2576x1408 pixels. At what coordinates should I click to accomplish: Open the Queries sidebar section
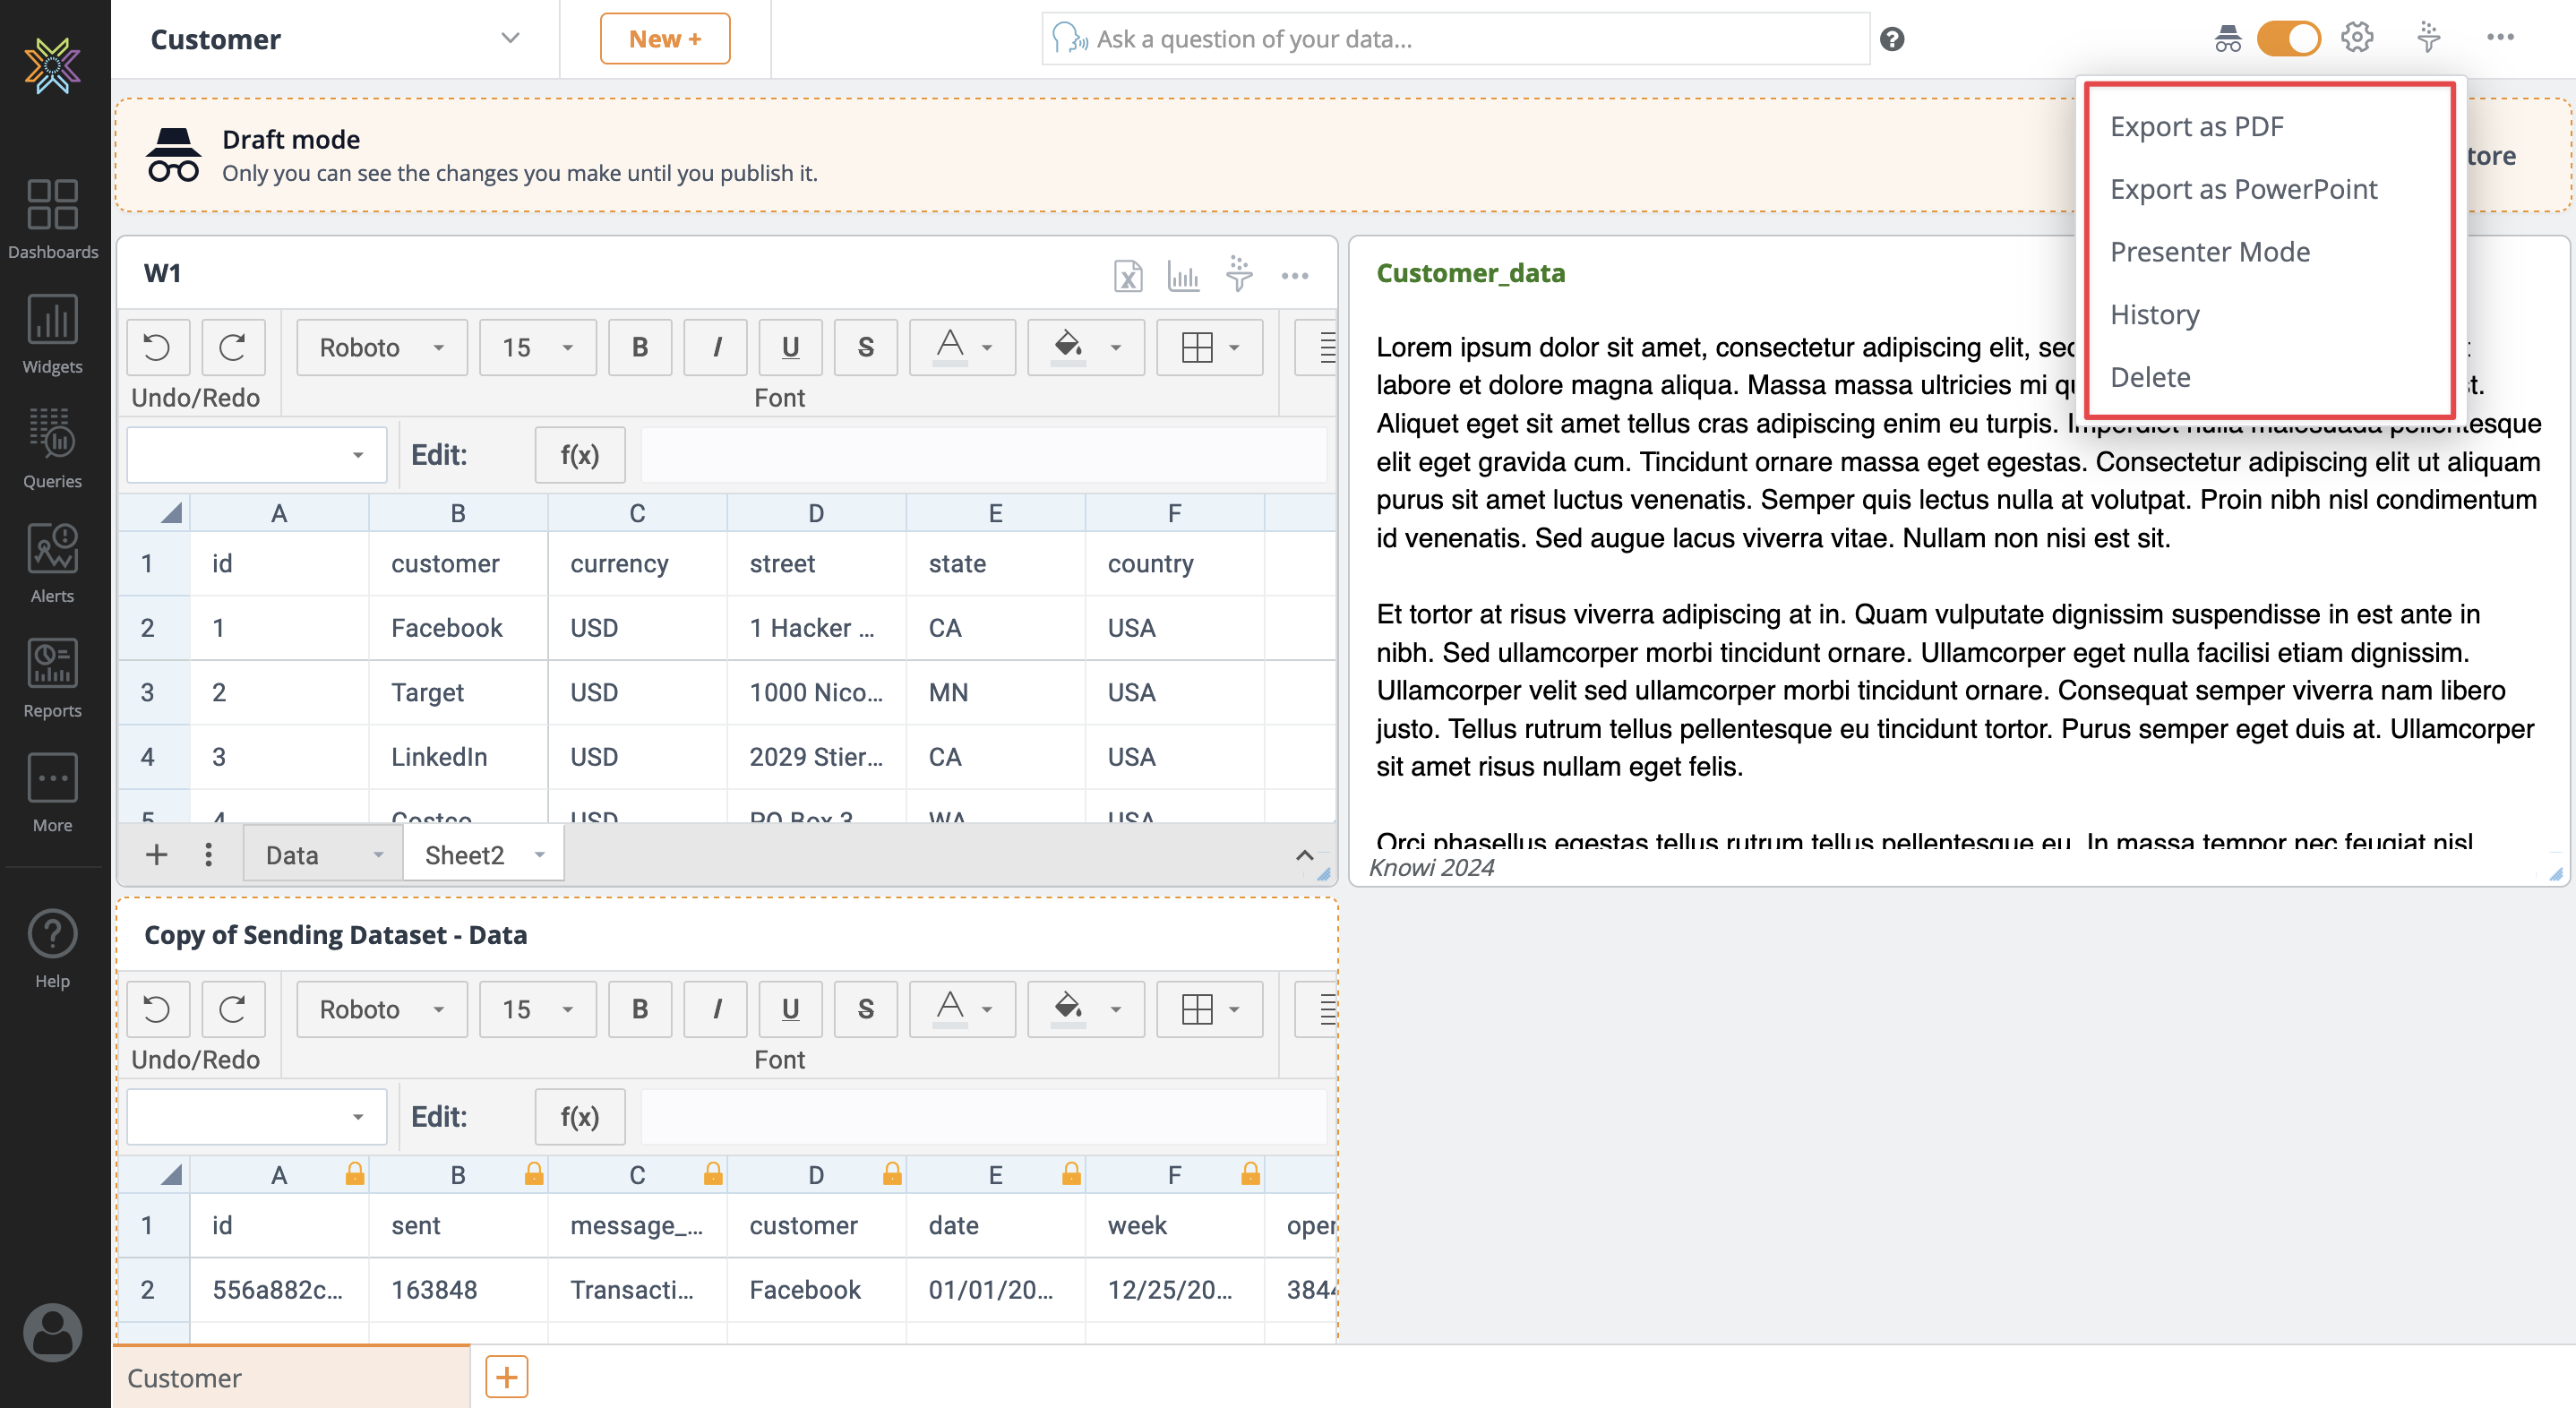click(52, 448)
